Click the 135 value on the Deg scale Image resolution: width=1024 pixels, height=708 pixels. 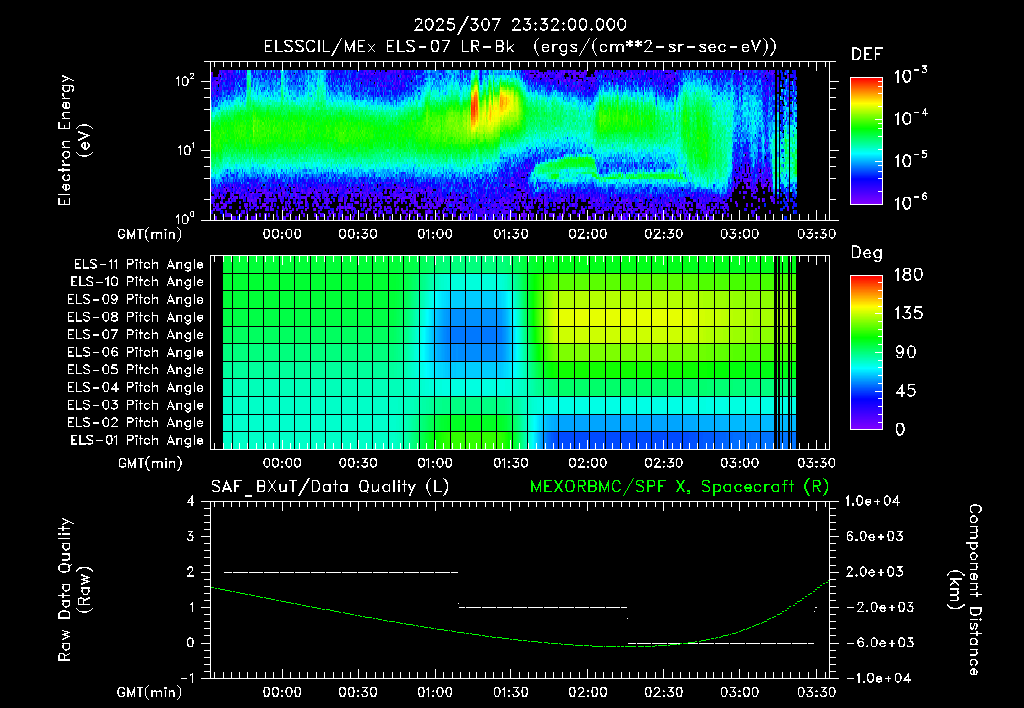[908, 314]
